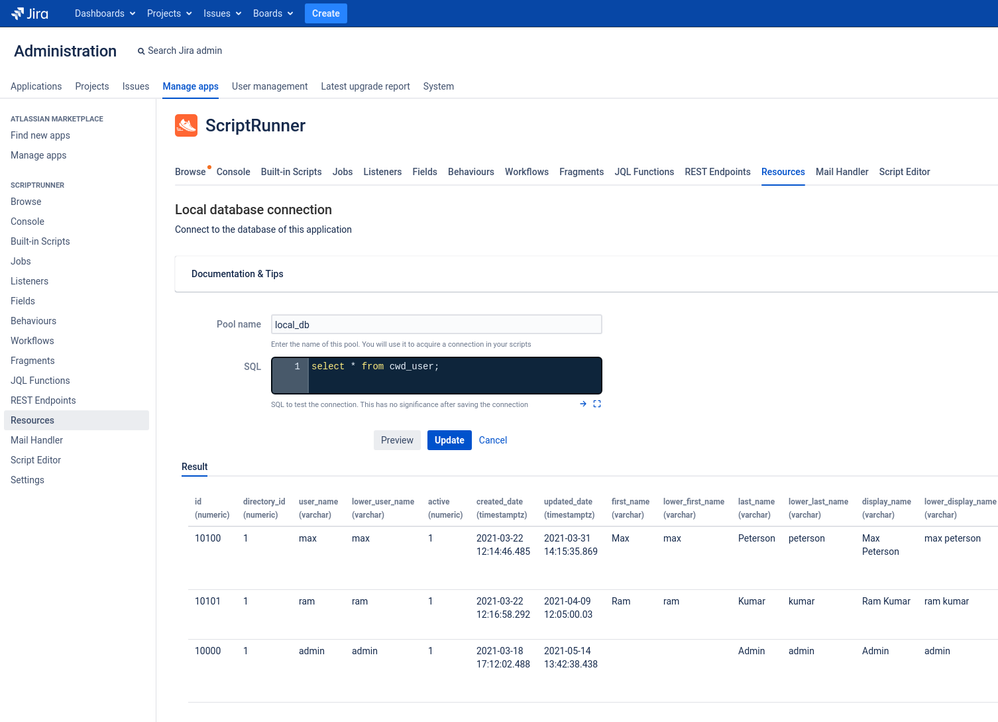The height and width of the screenshot is (722, 998).
Task: Open User management tab
Action: point(270,86)
